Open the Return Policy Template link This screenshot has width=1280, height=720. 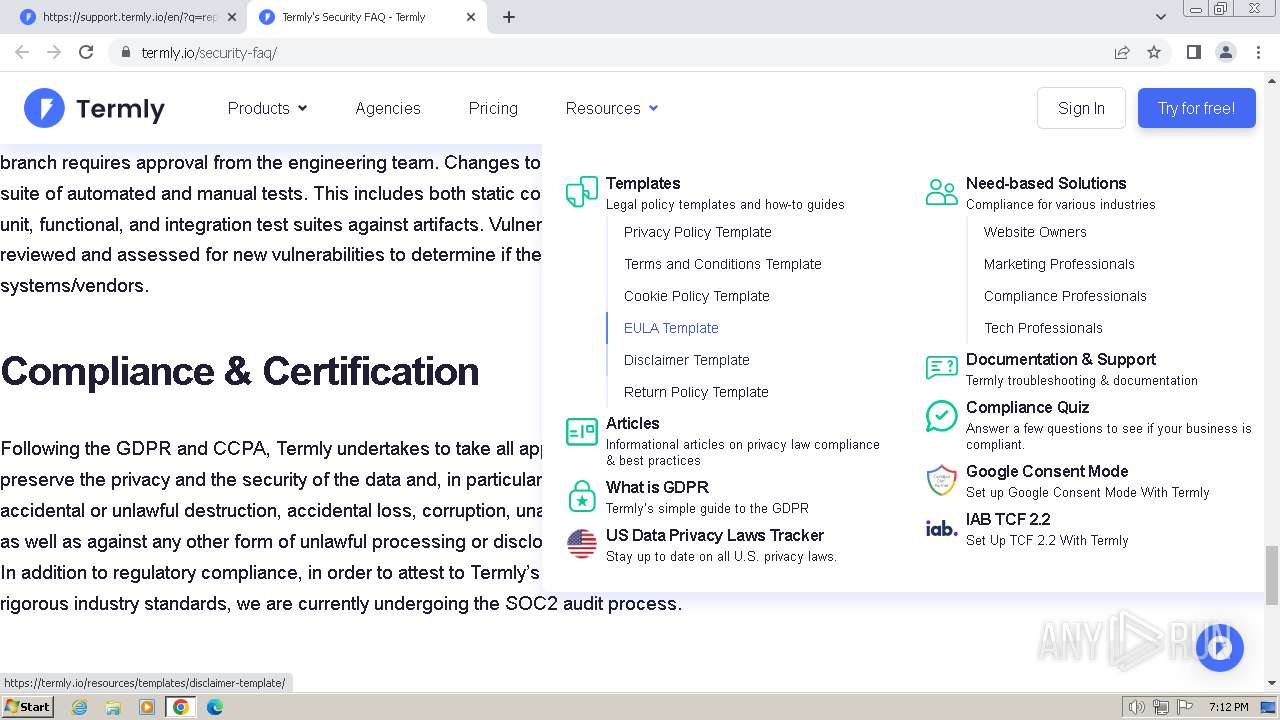pyautogui.click(x=696, y=392)
